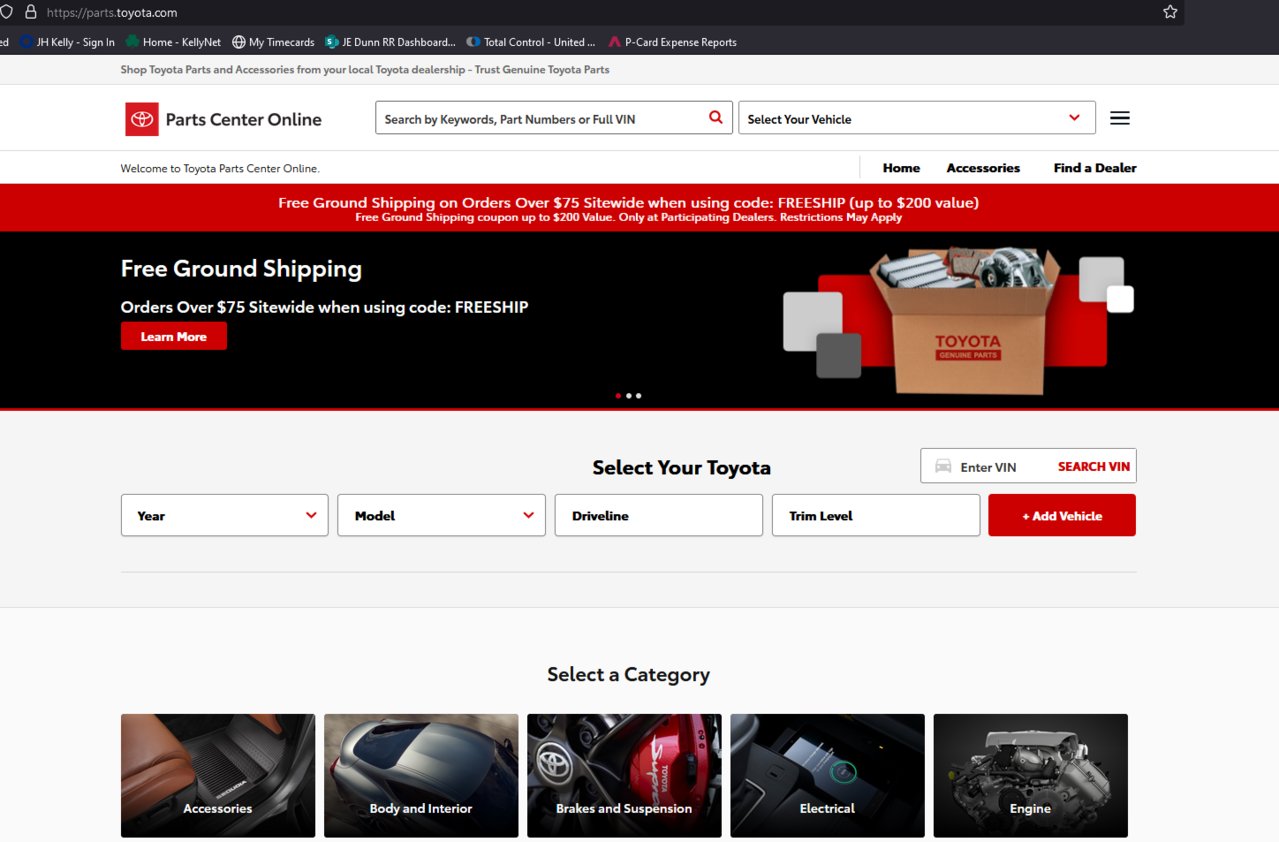
Task: Click the shield icon in the address bar
Action: tap(6, 12)
